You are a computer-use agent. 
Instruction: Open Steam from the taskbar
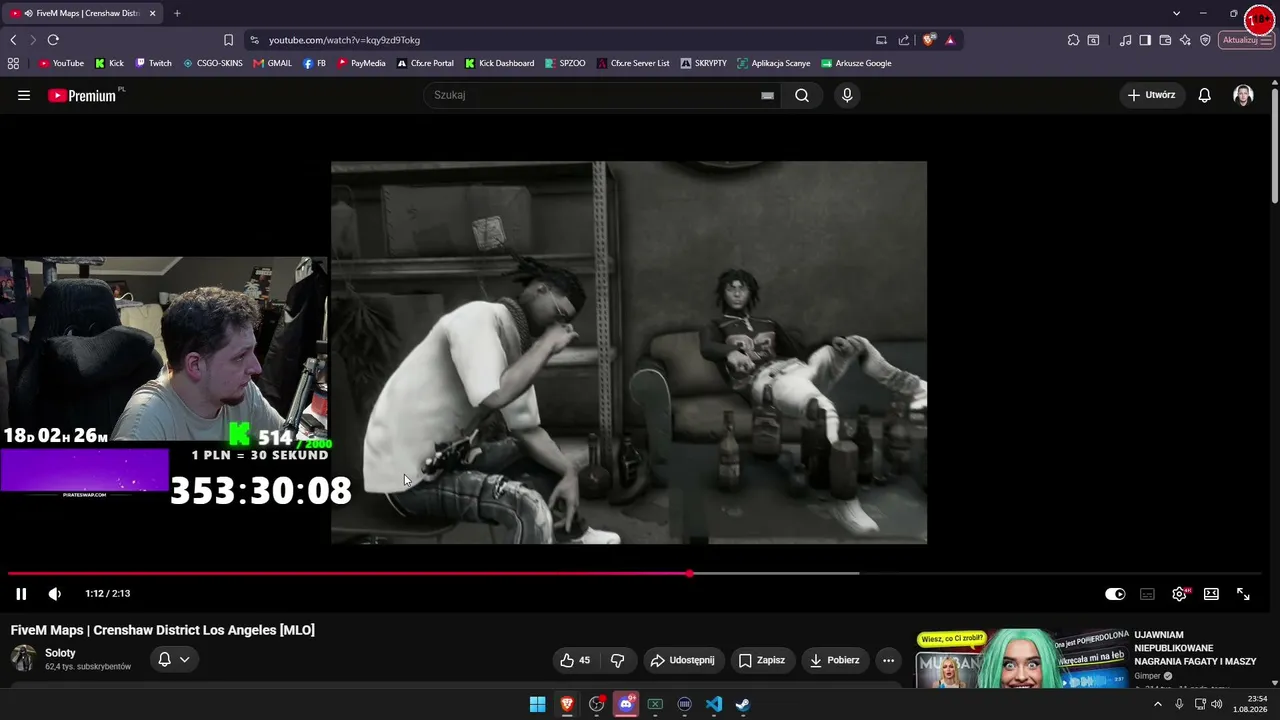(743, 704)
